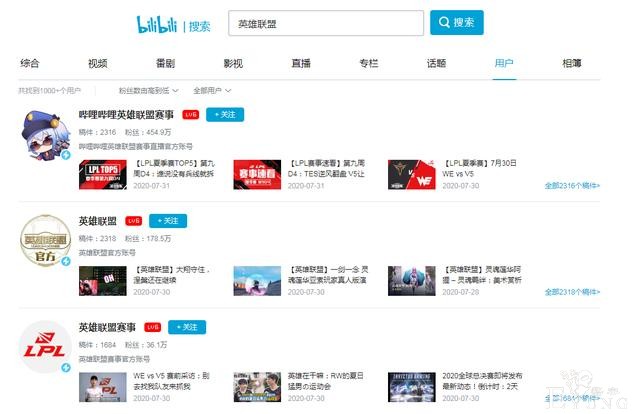This screenshot has height=414, width=640.
Task: Switch to the 番剧 tab
Action: coord(165,63)
